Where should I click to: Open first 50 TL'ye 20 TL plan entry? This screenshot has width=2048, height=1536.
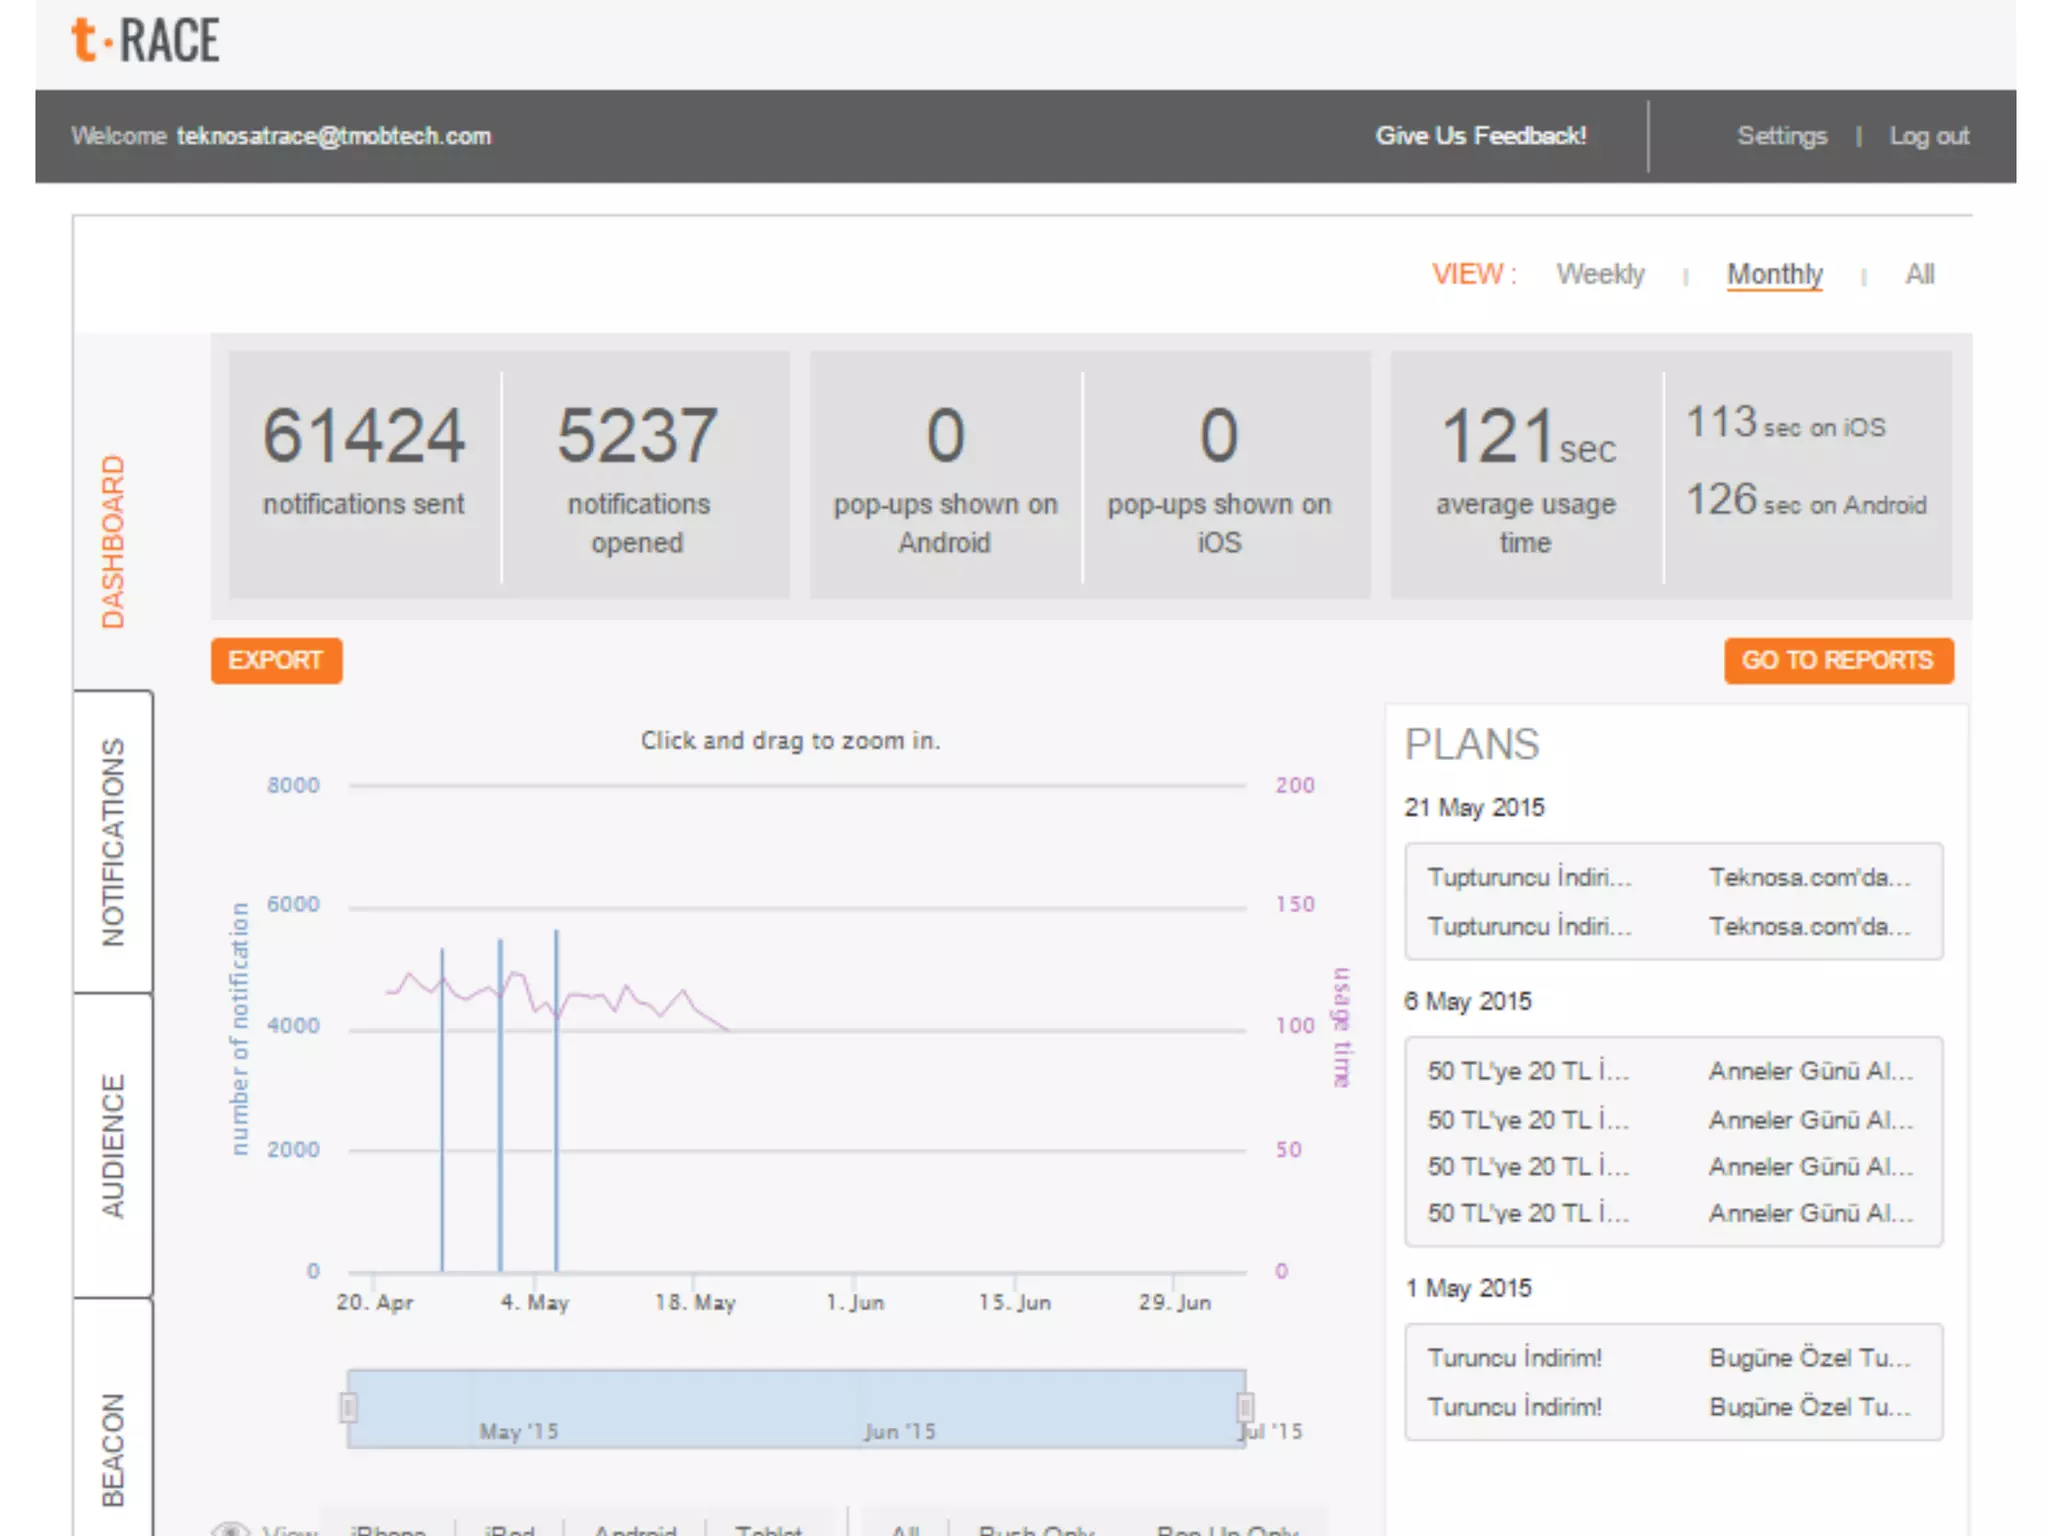1528,1071
